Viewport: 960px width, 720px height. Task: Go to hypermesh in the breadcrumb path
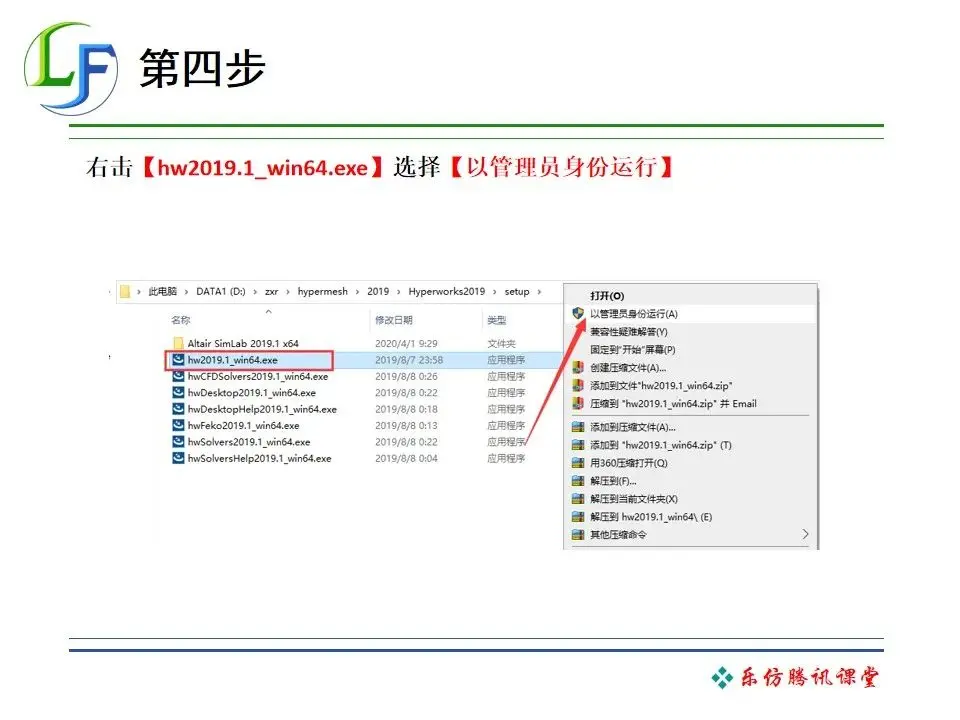323,291
